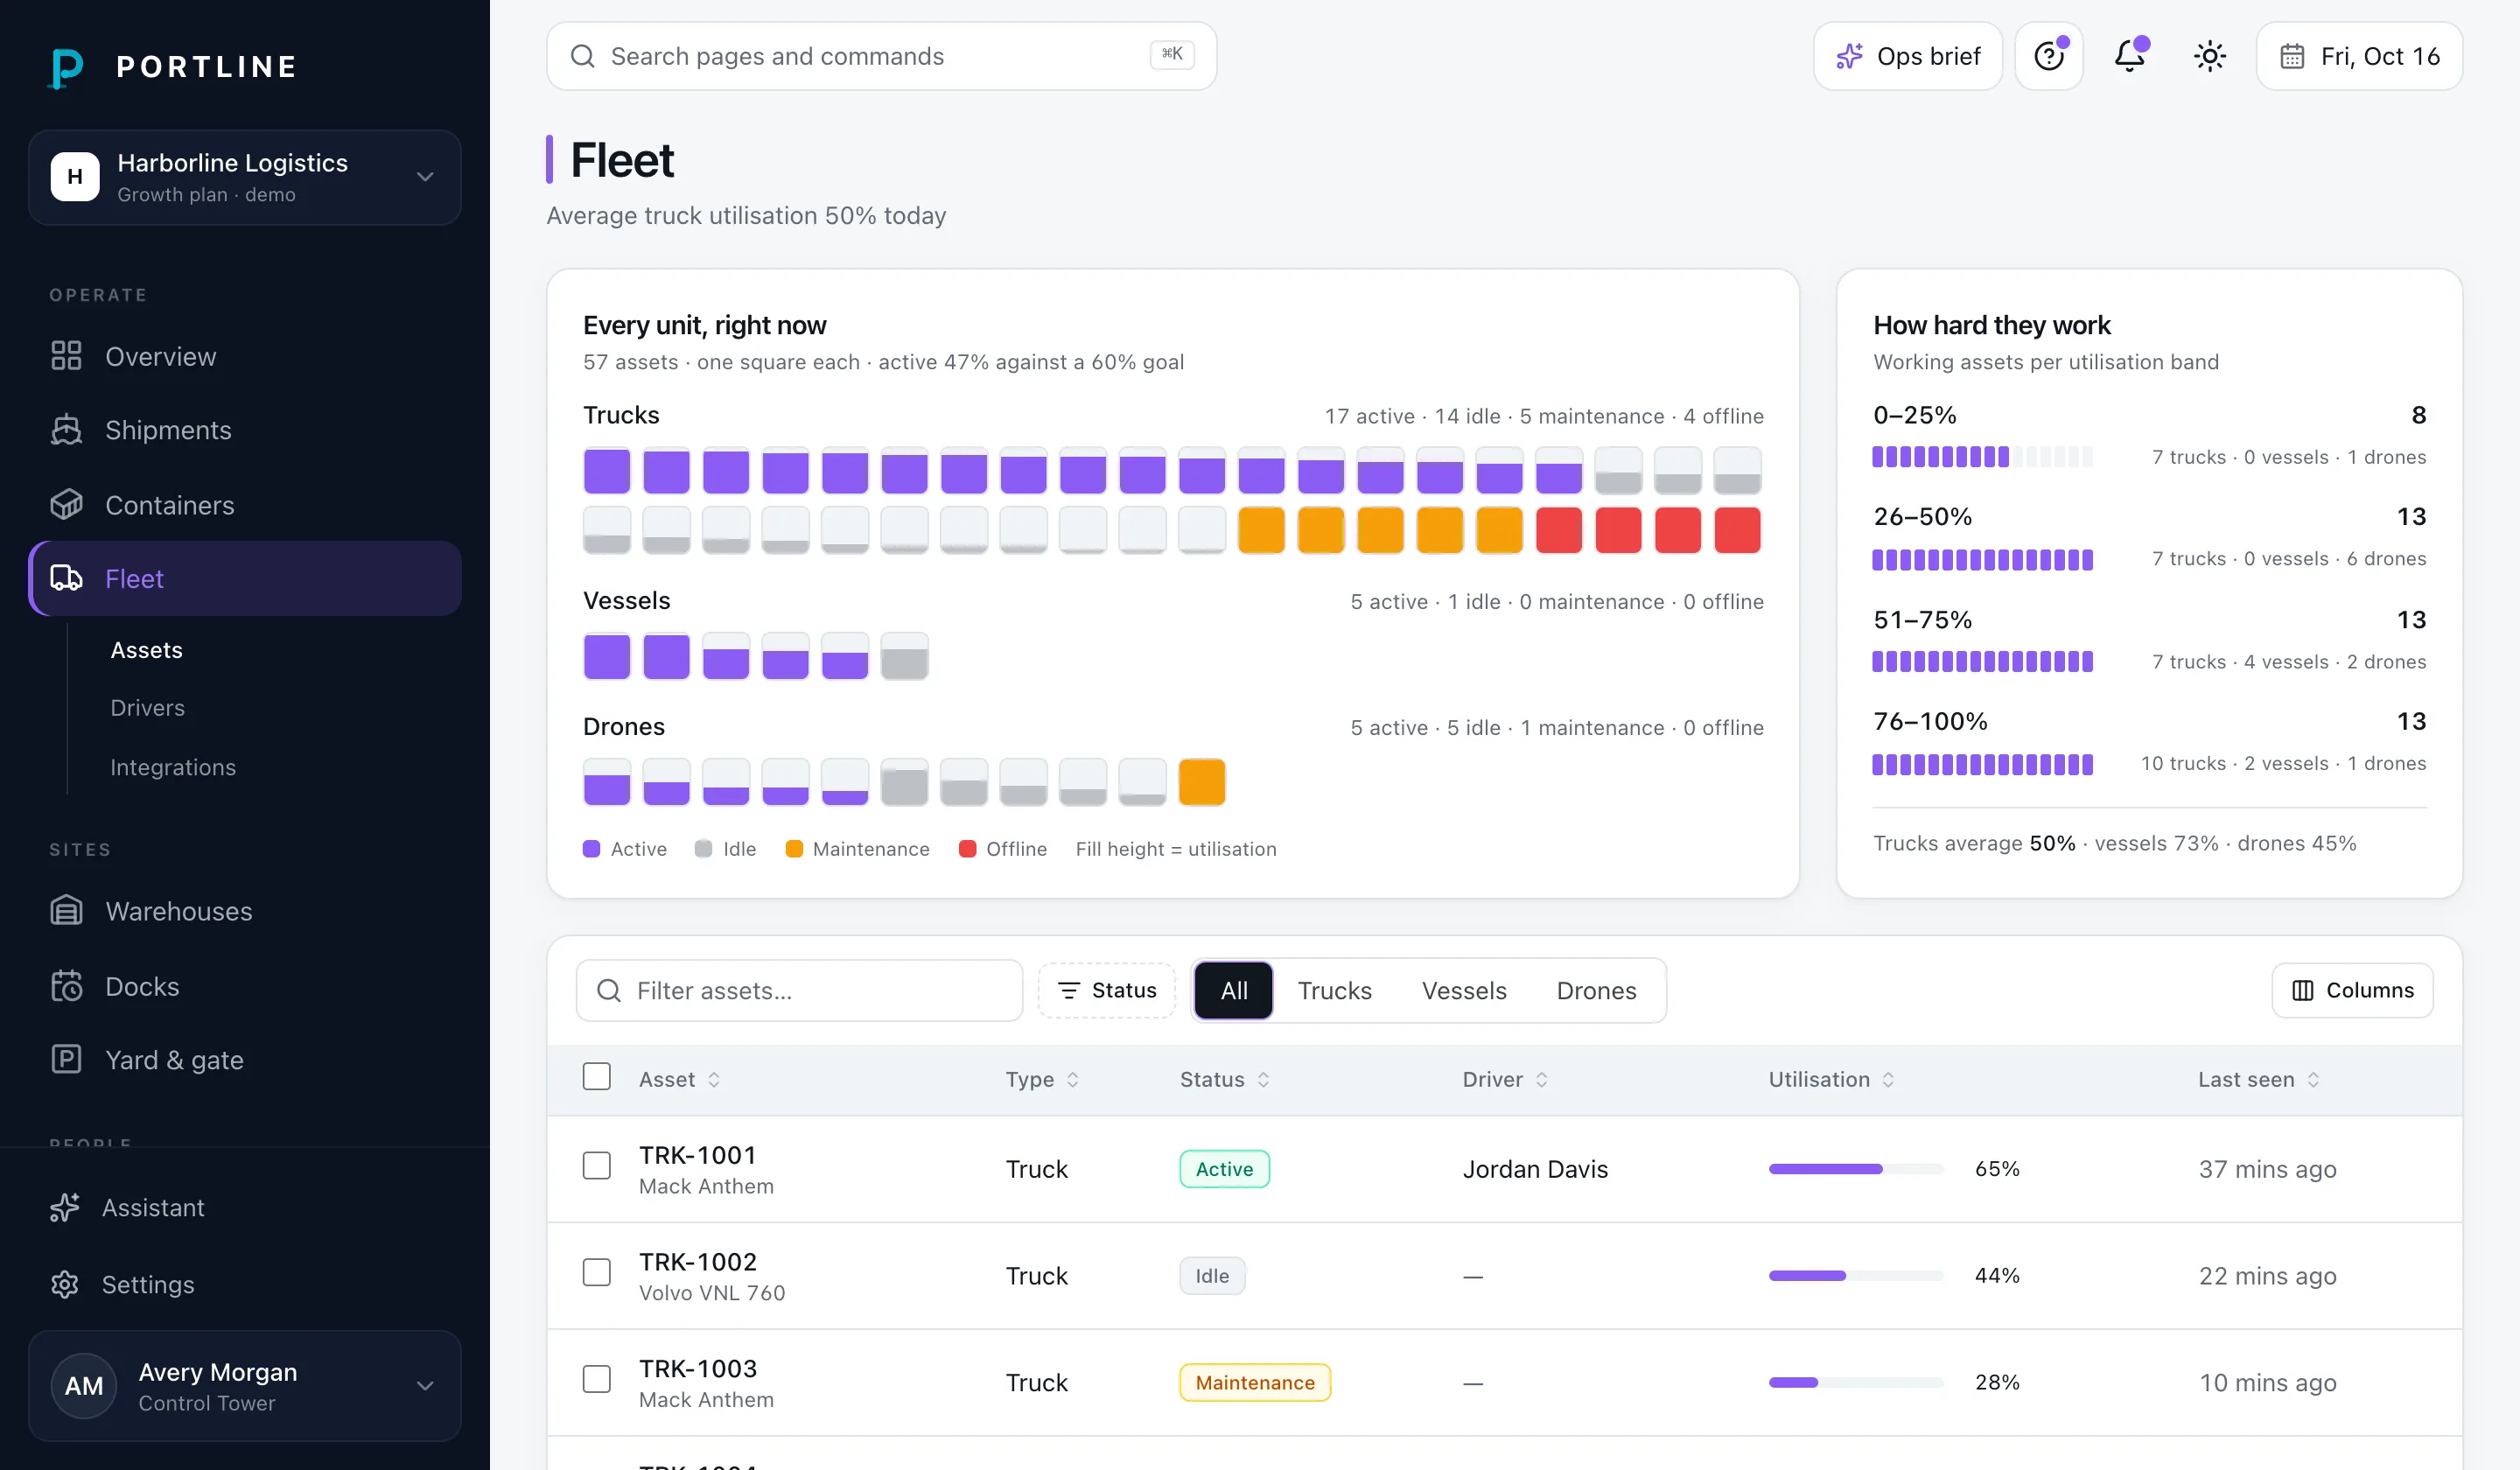Sort by the Utilisation column
The height and width of the screenshot is (1470, 2520).
coord(1831,1079)
